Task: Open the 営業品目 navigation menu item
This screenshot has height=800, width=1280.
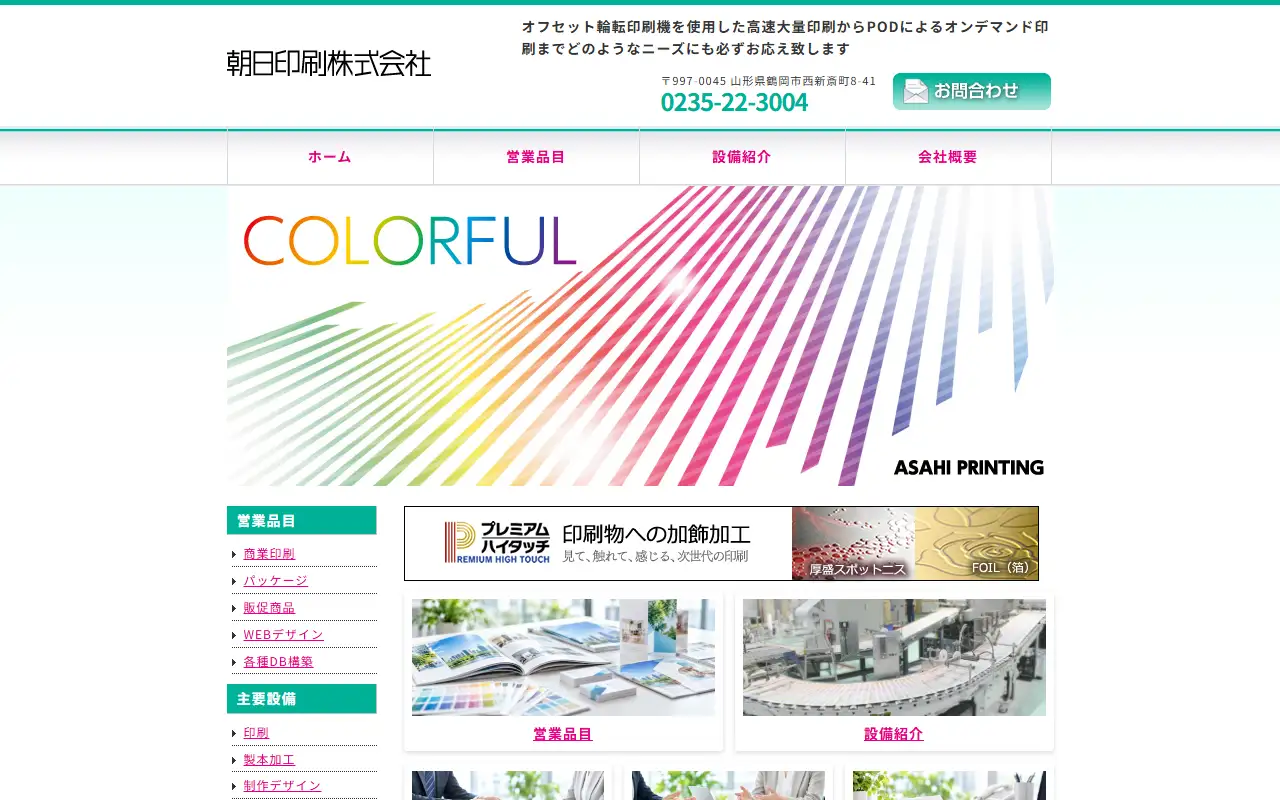Action: (x=536, y=157)
